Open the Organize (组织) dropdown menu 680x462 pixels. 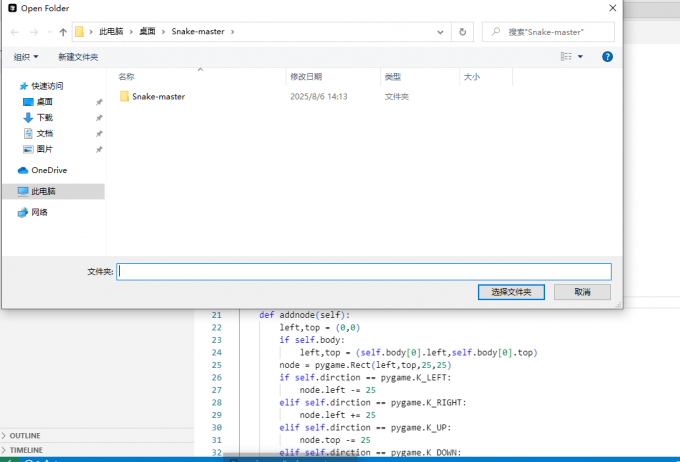tap(27, 57)
